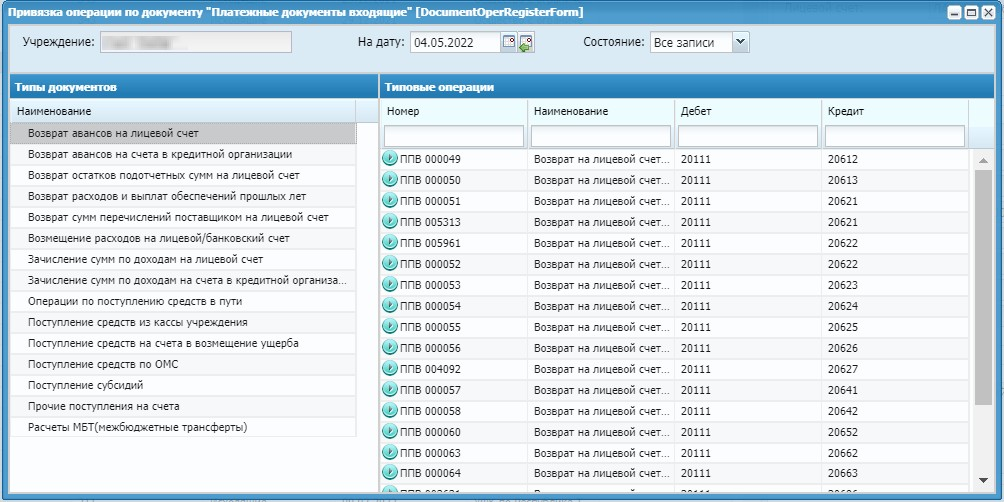Sort by the Кредит column header
This screenshot has height=502, width=1004.
click(895, 111)
